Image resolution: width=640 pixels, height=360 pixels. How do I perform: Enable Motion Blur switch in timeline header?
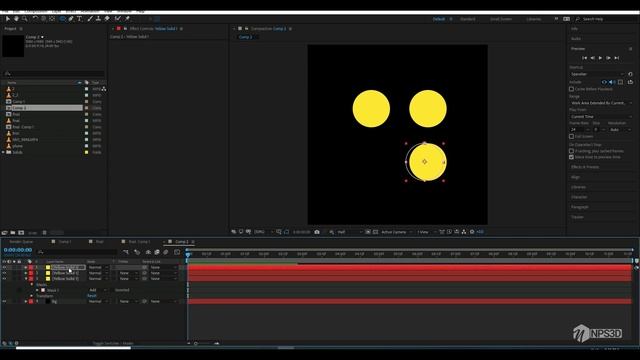click(166, 252)
